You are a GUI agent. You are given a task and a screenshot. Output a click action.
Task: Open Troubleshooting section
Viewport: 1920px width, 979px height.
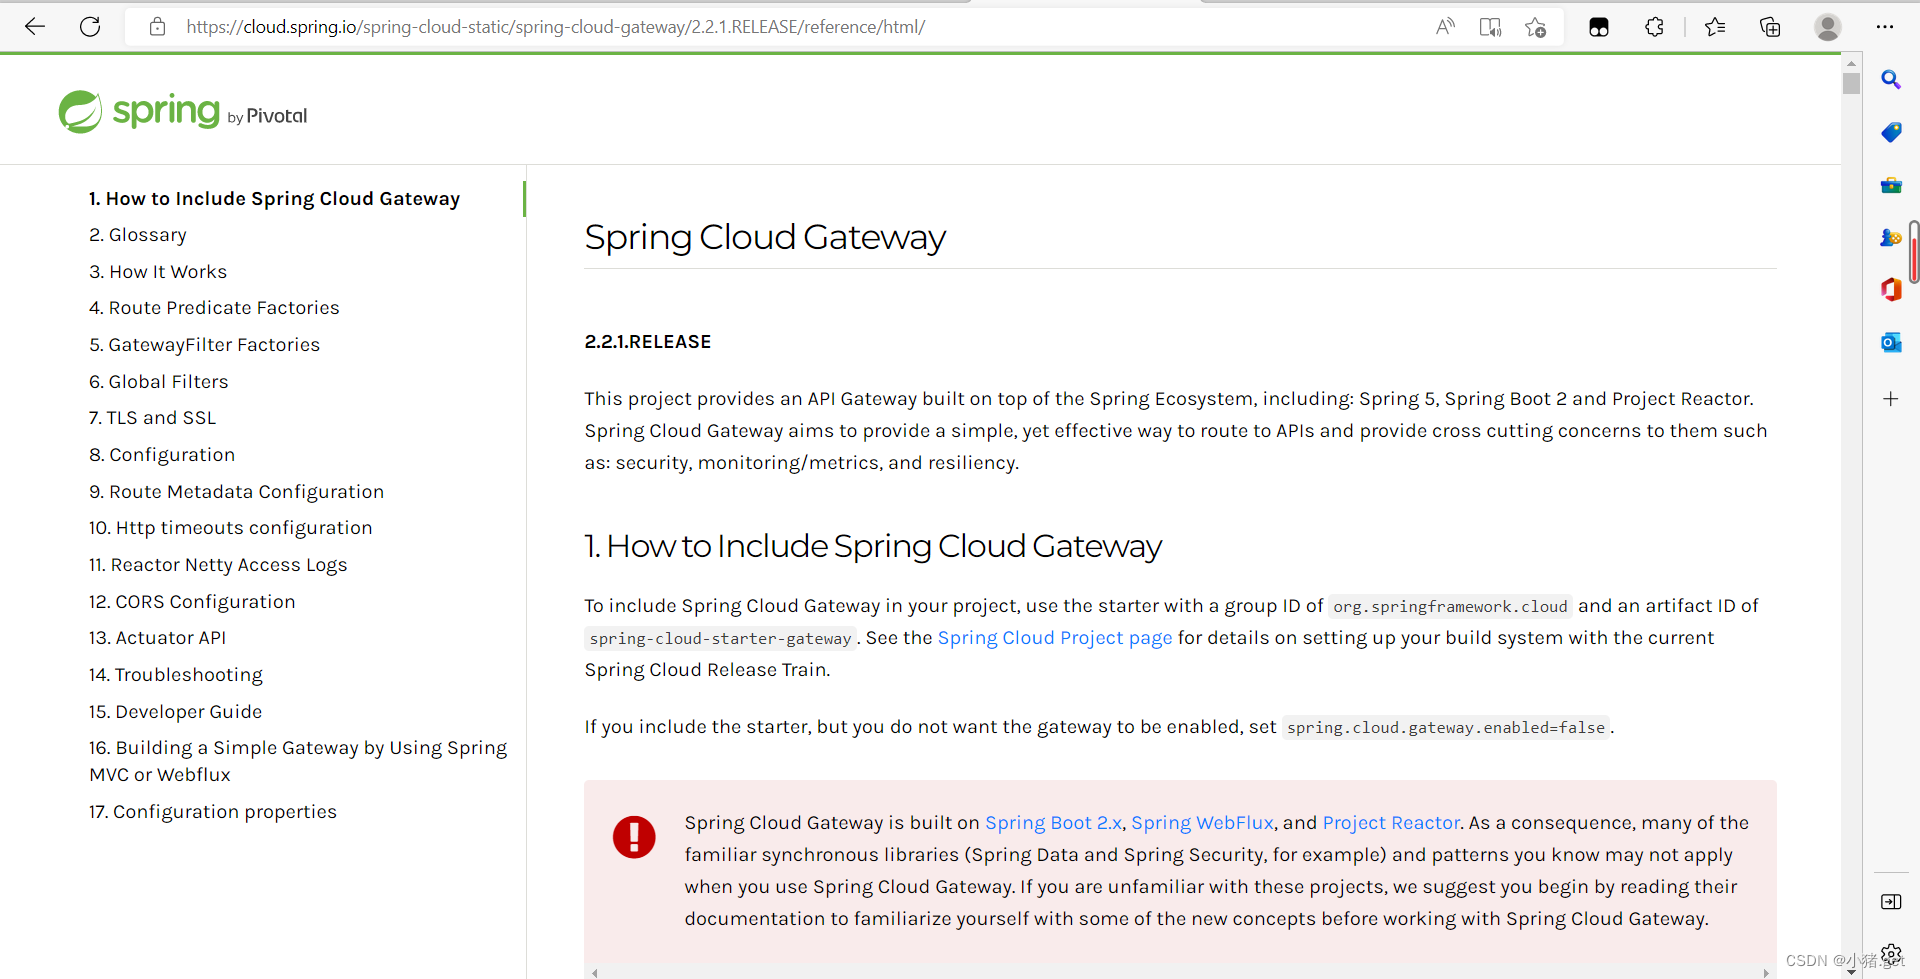pyautogui.click(x=176, y=675)
